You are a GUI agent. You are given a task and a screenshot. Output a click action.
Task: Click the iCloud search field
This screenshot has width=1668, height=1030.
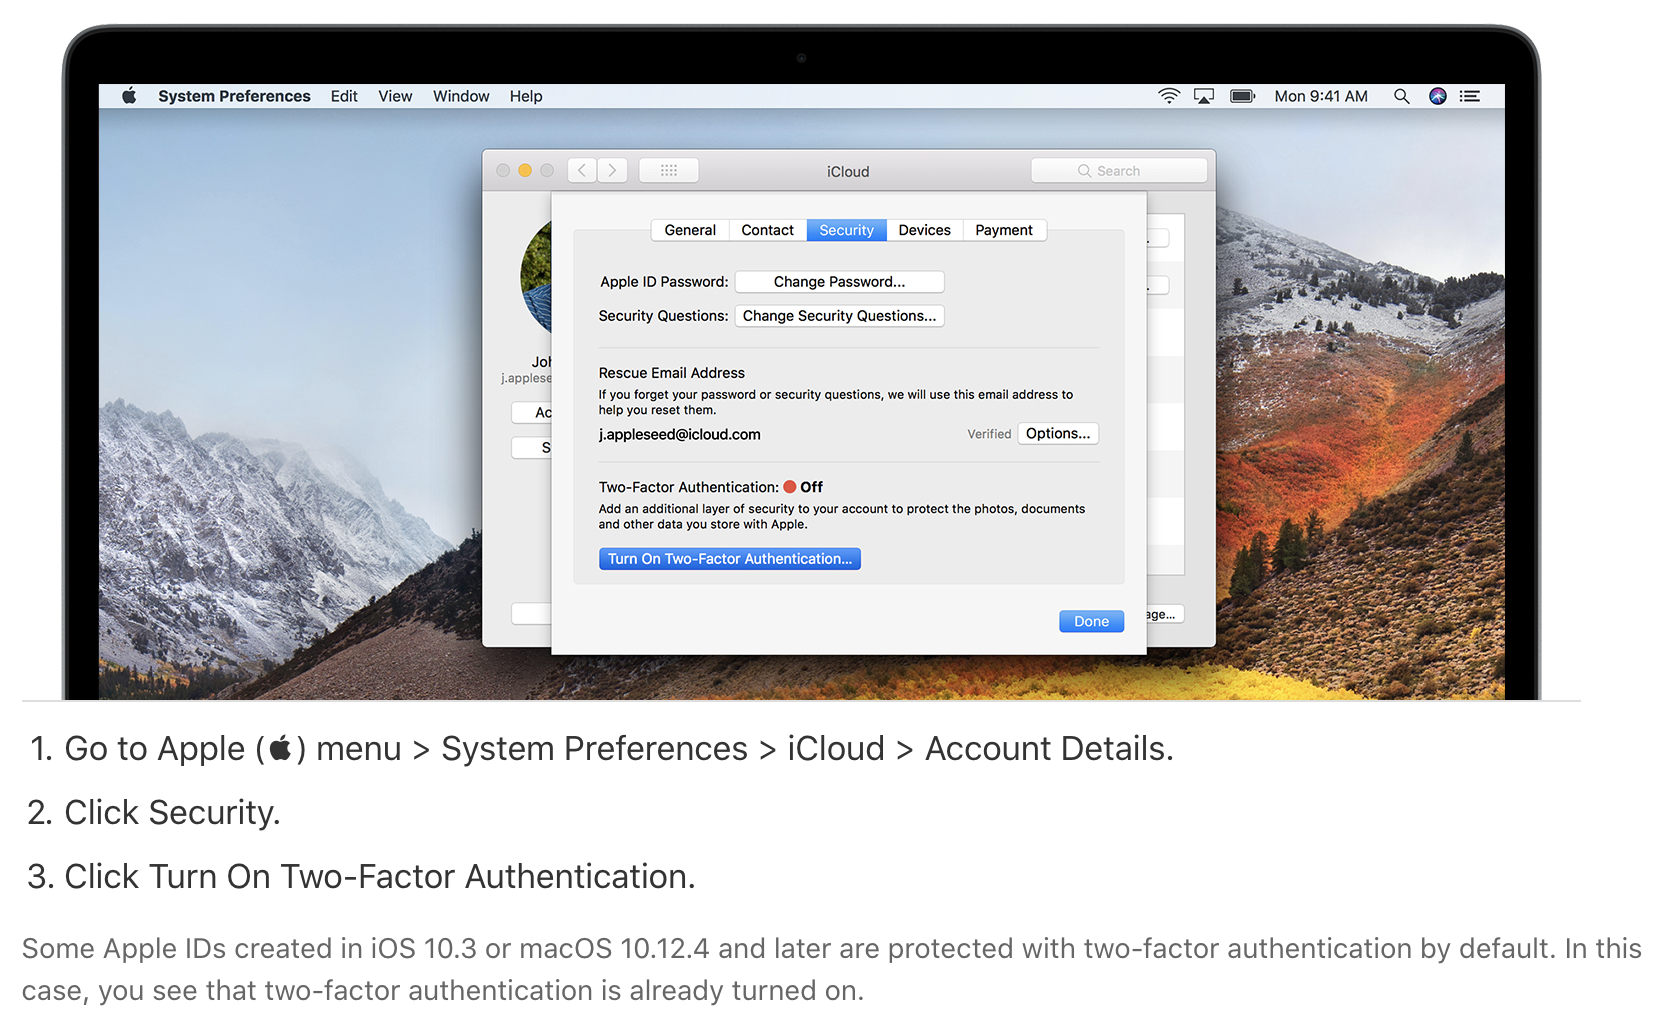coord(1119,170)
